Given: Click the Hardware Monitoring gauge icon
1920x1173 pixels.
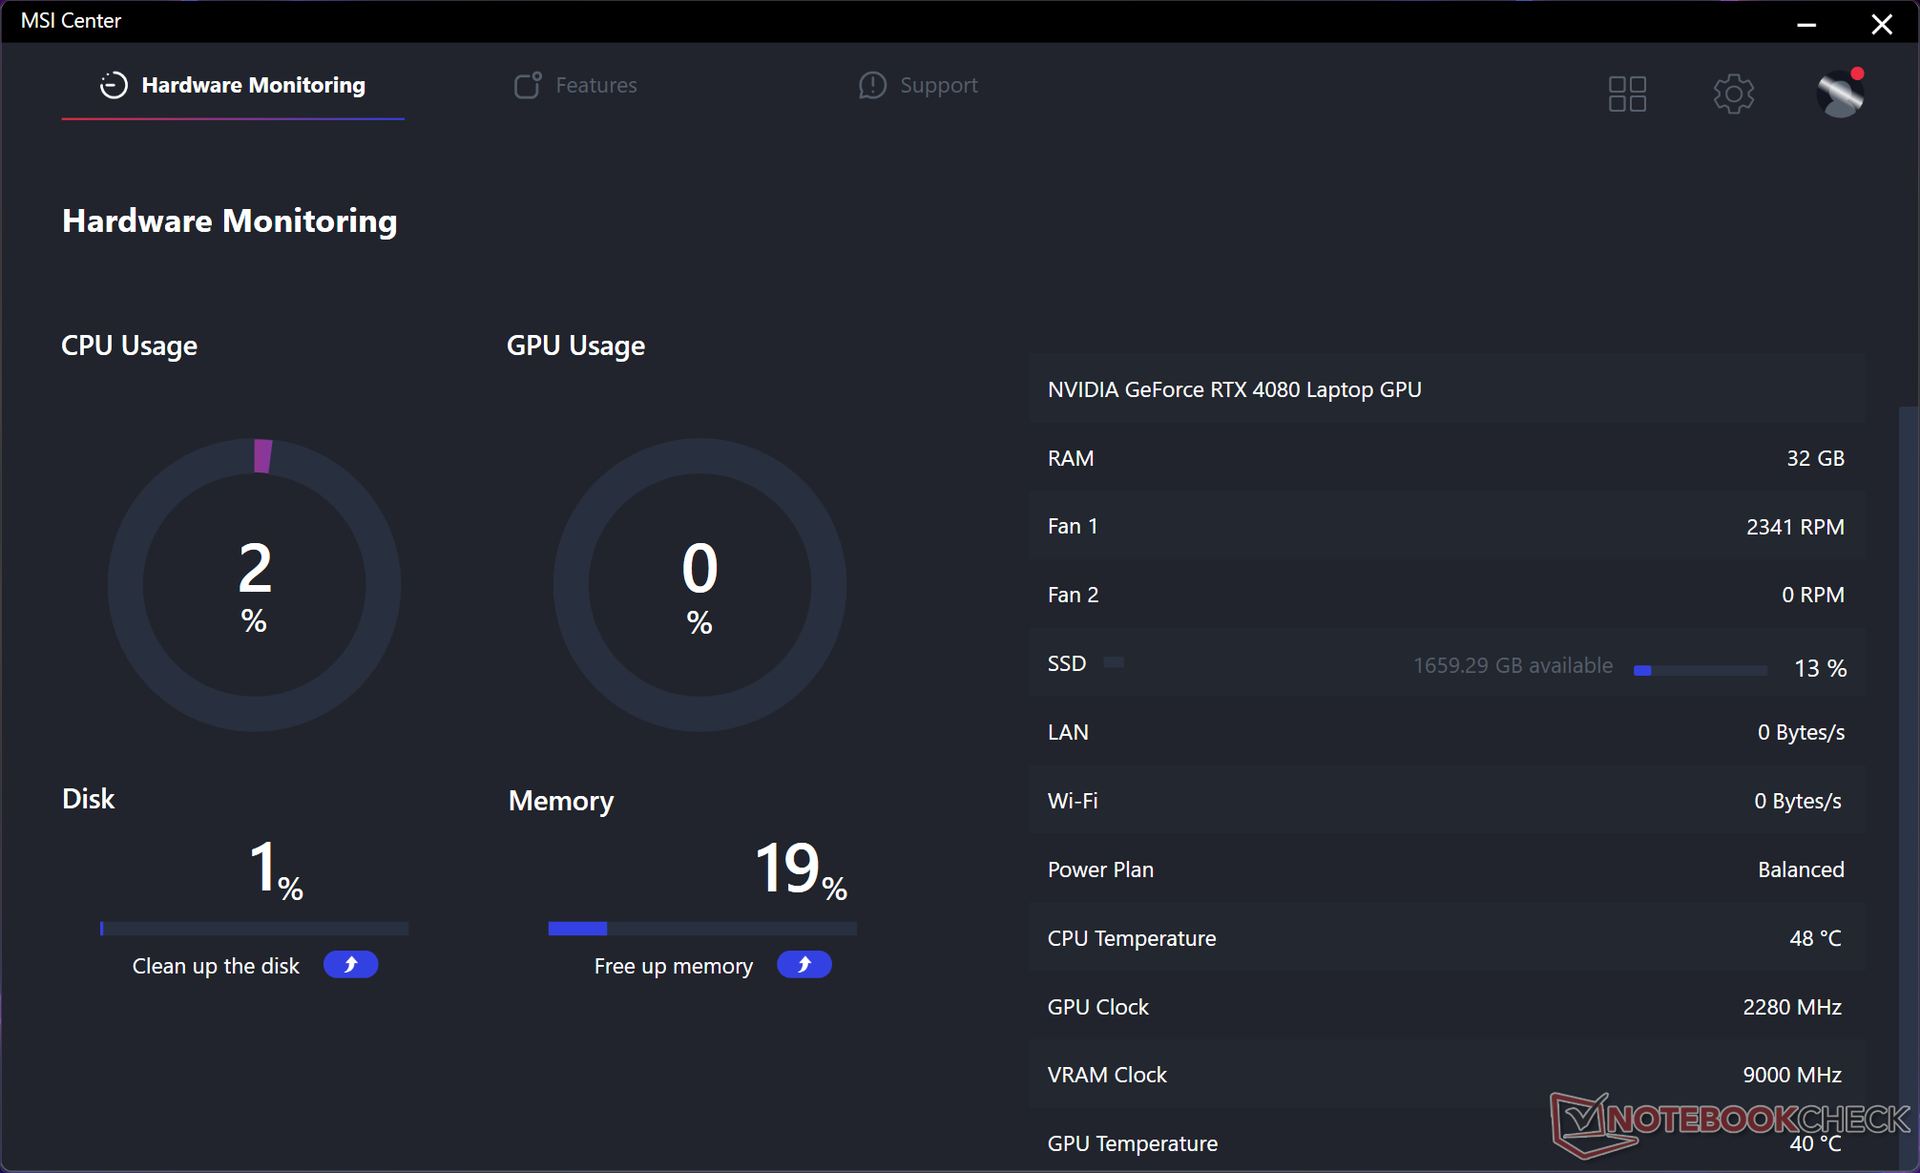Looking at the screenshot, I should [113, 85].
